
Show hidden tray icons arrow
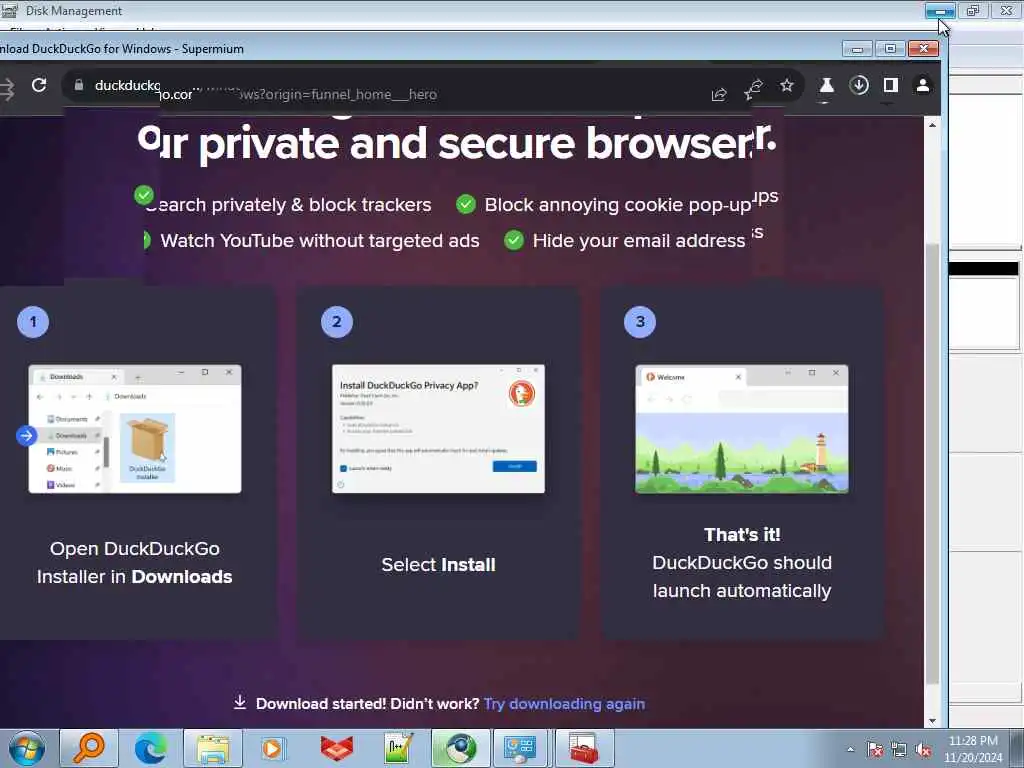[x=850, y=750]
